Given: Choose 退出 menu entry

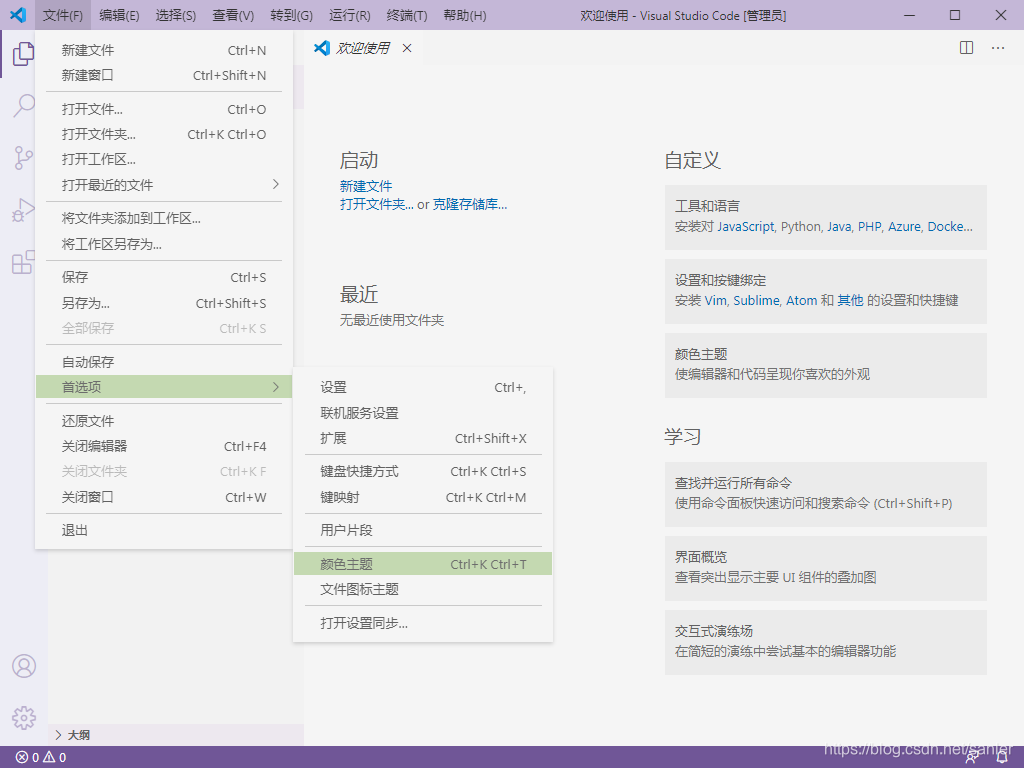Looking at the screenshot, I should 164,530.
